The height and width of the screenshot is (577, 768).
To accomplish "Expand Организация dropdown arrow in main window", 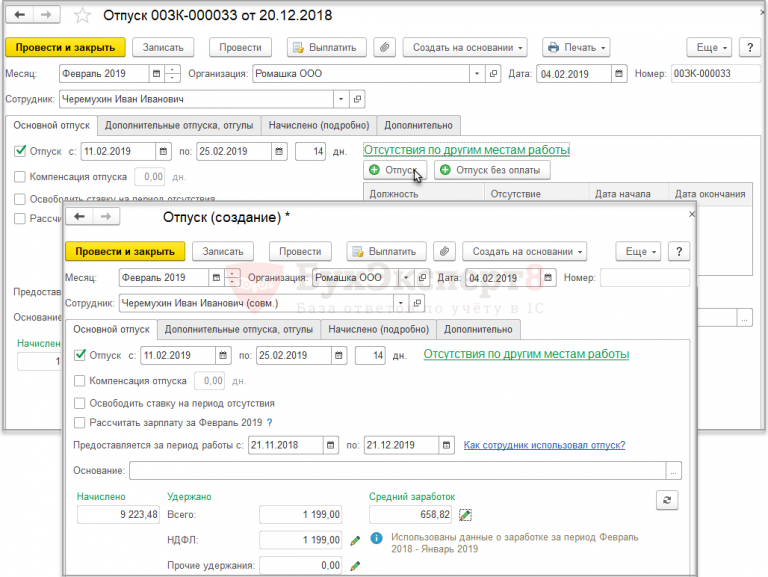I will [477, 74].
